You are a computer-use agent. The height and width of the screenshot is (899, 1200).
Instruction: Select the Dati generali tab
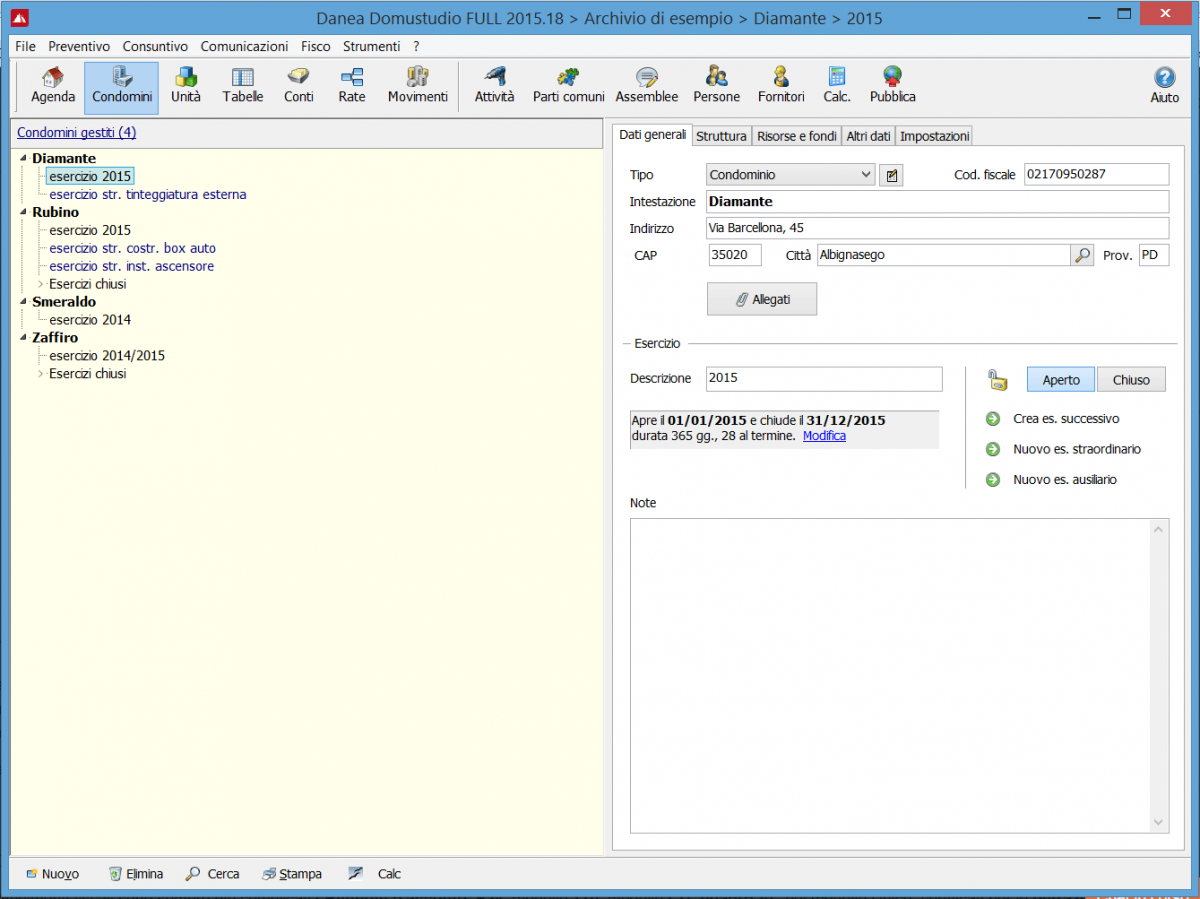[652, 135]
